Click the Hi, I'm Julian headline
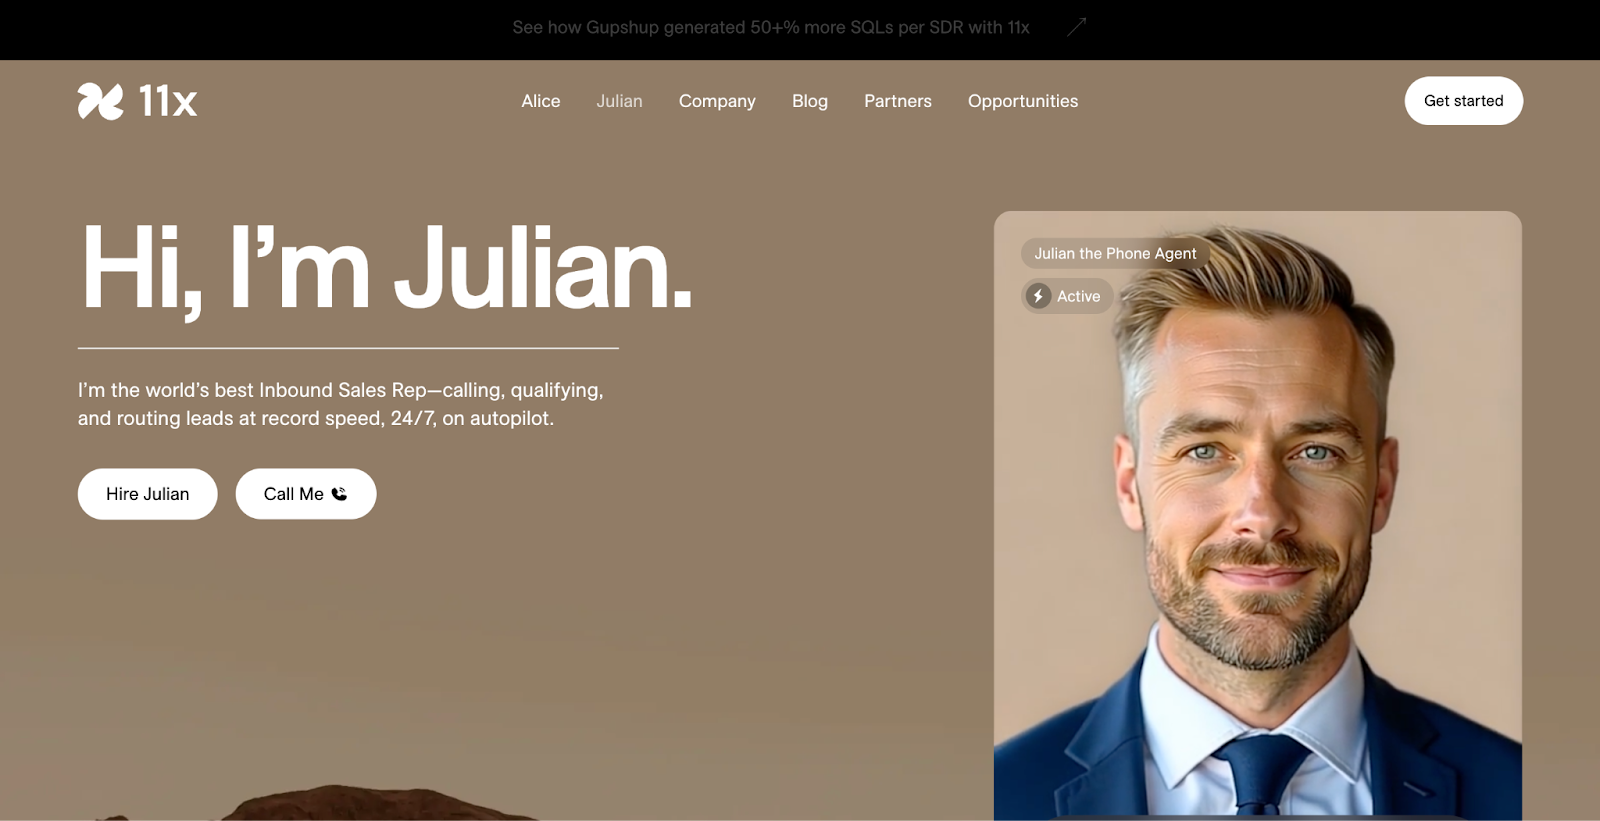1600x821 pixels. point(386,268)
